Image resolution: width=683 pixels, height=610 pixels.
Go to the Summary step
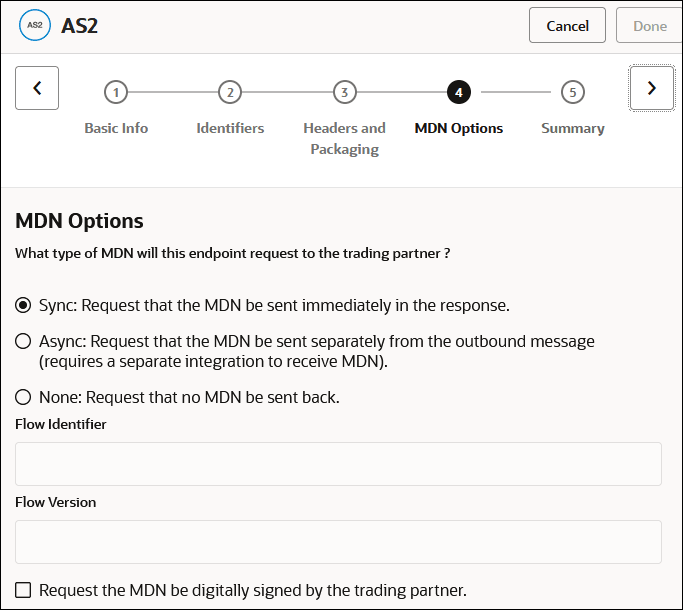pos(572,128)
